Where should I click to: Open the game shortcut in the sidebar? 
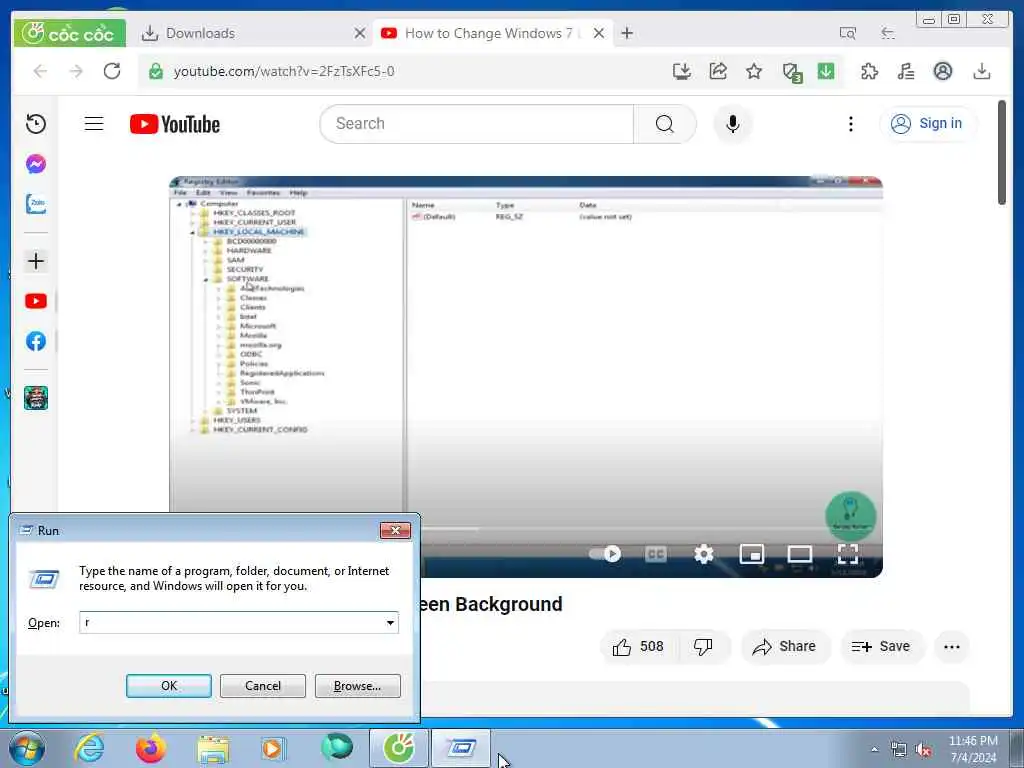pyautogui.click(x=36, y=397)
